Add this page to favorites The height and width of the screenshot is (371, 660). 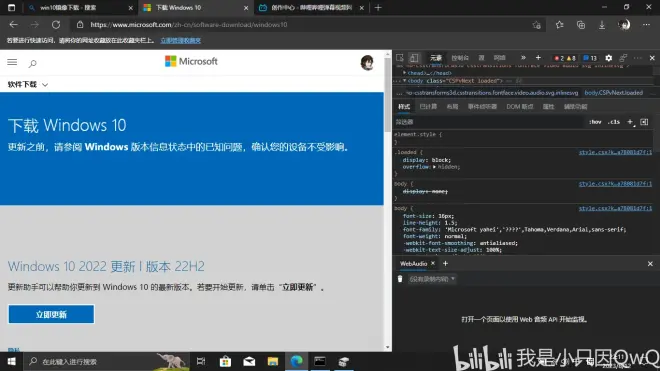[x=537, y=25]
